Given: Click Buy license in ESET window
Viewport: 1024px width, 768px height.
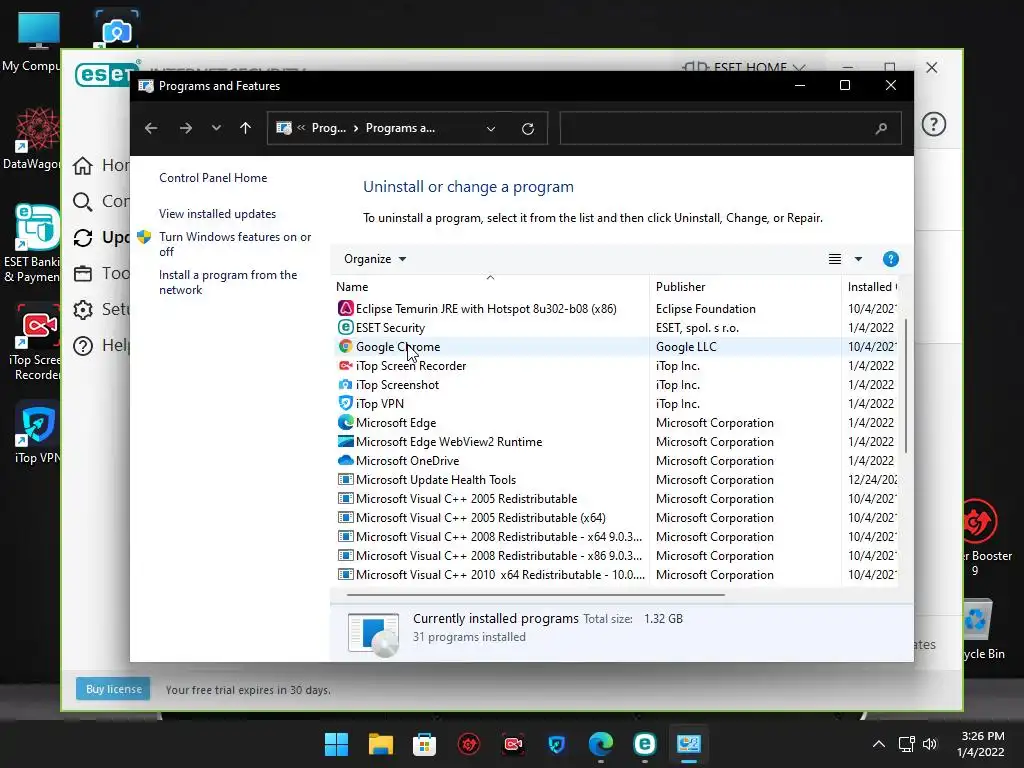Looking at the screenshot, I should (113, 689).
